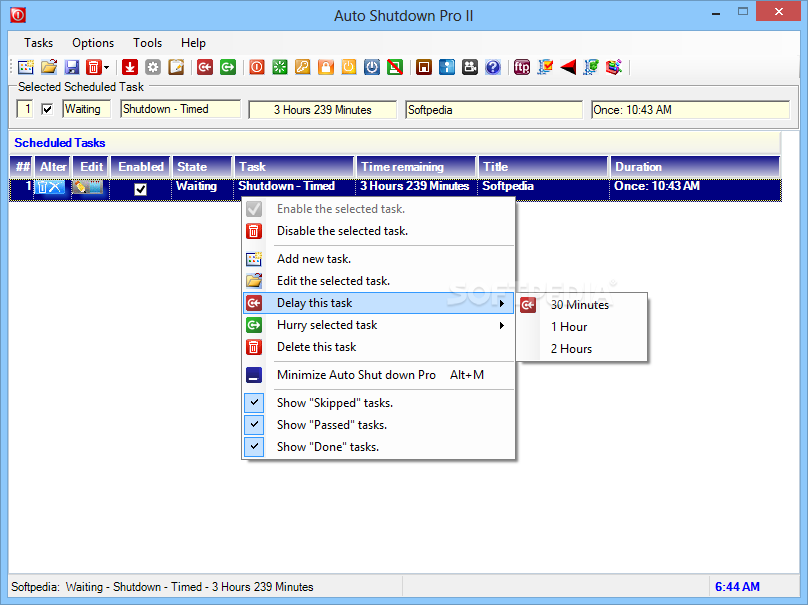
Task: Click the red delay arrow toolbar icon
Action: click(205, 68)
